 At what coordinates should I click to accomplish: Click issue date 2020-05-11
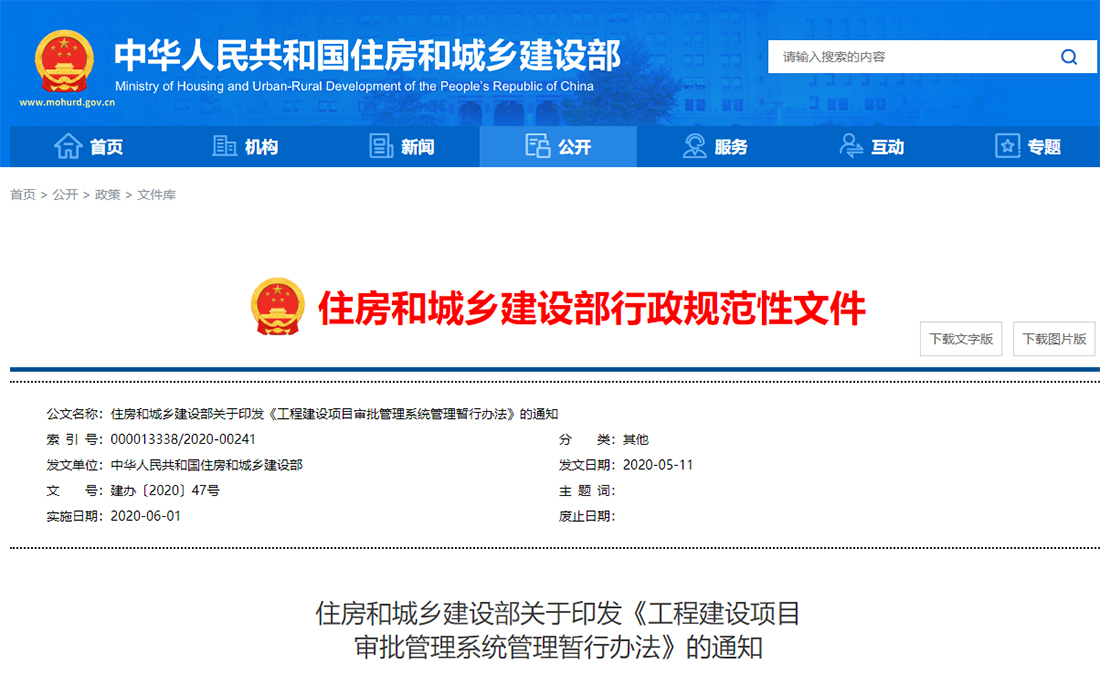point(658,464)
